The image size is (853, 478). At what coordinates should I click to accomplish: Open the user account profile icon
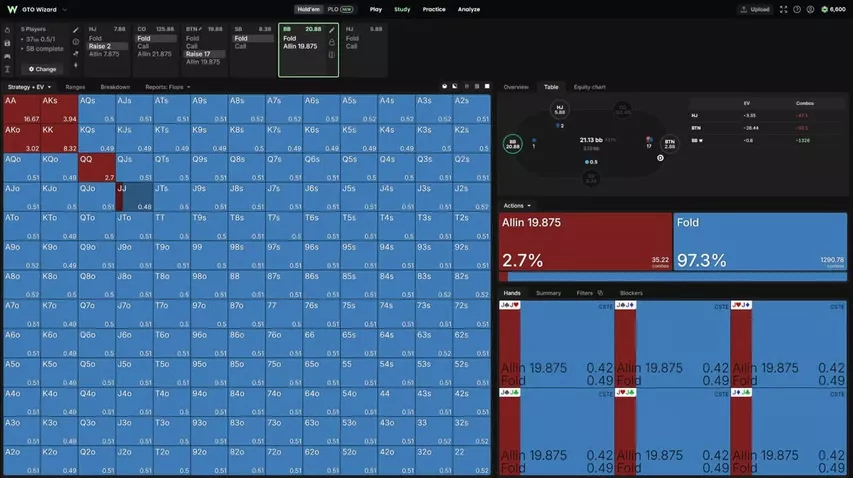pos(811,9)
